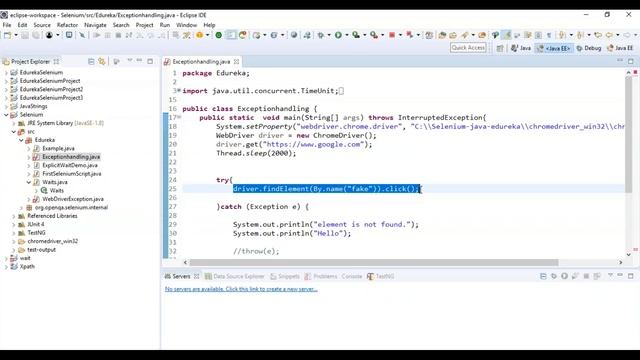Collapse All in Project Explorer toolbar

(x=91, y=62)
